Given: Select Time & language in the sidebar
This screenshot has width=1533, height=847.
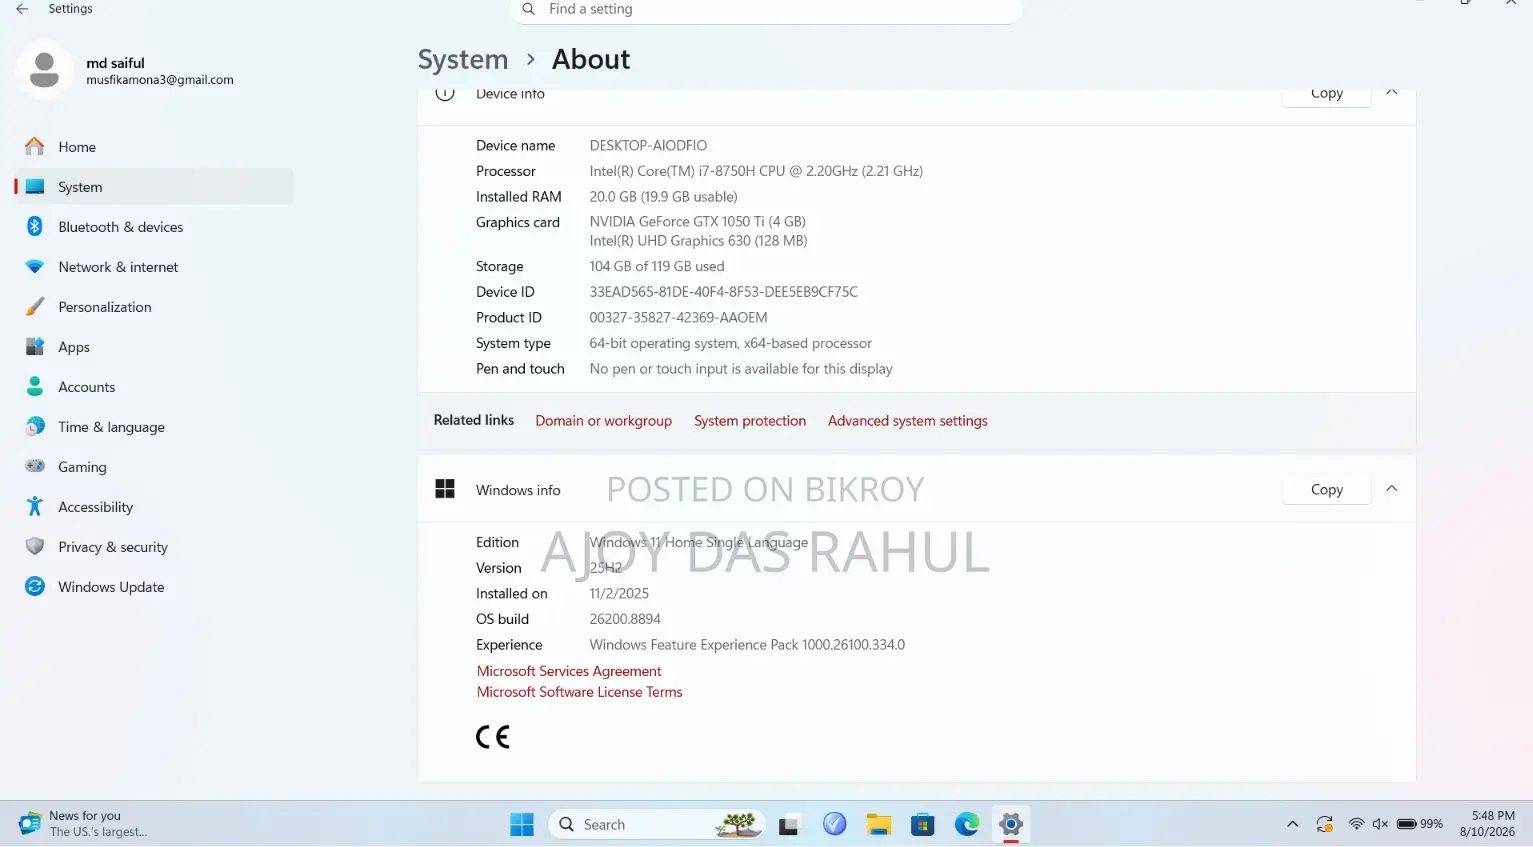Looking at the screenshot, I should [x=153, y=427].
